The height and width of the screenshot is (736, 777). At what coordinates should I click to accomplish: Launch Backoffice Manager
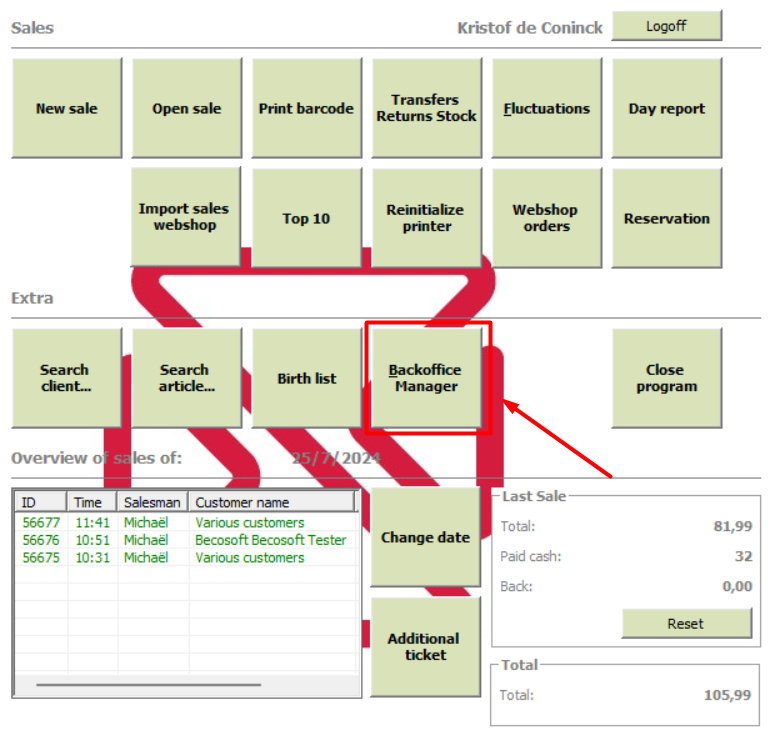pyautogui.click(x=427, y=378)
